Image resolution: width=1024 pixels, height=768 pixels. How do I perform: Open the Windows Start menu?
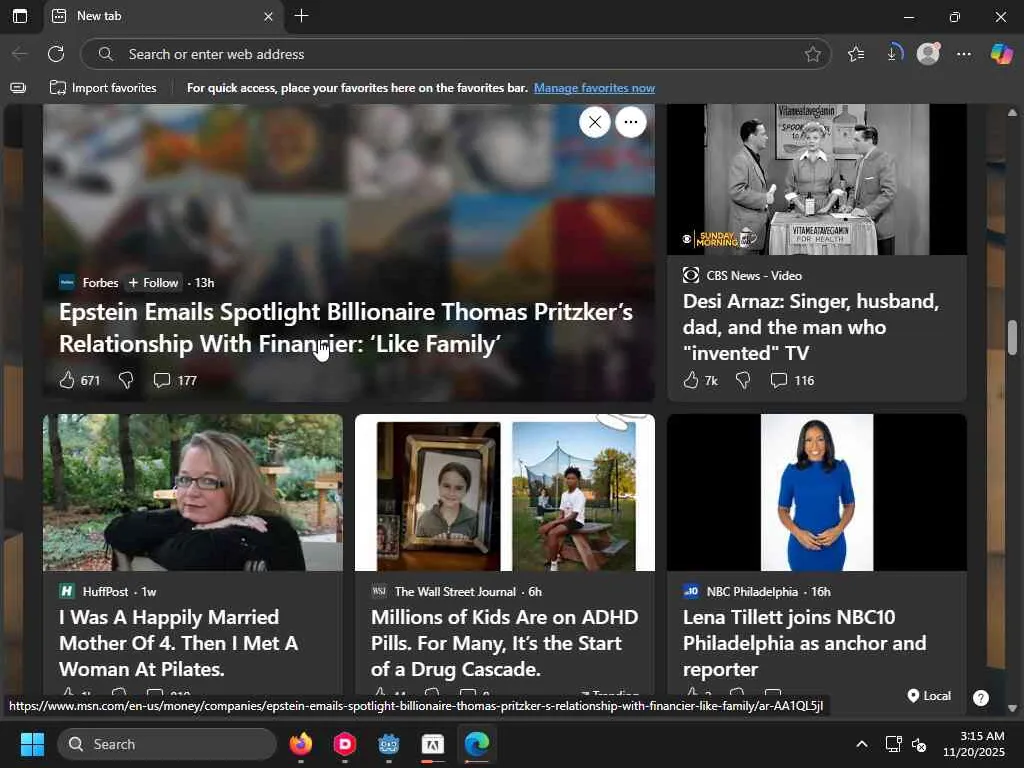point(32,744)
